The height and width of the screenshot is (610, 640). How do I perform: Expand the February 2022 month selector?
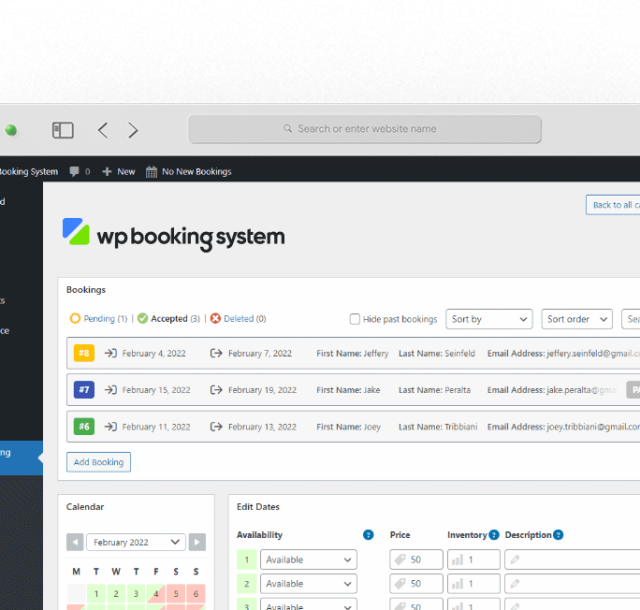pos(136,542)
